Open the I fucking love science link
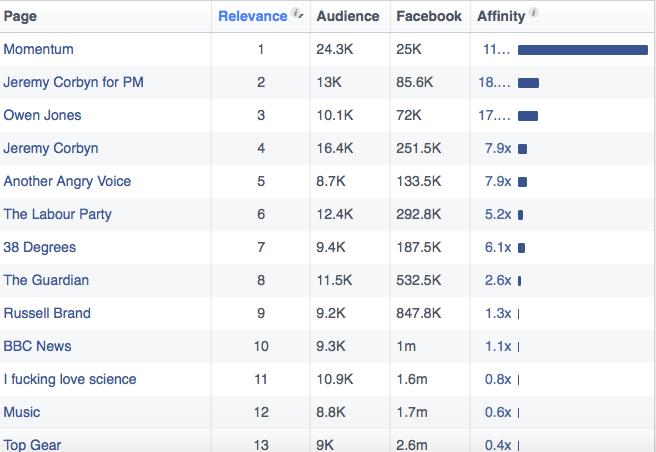656x452 pixels. (70, 379)
